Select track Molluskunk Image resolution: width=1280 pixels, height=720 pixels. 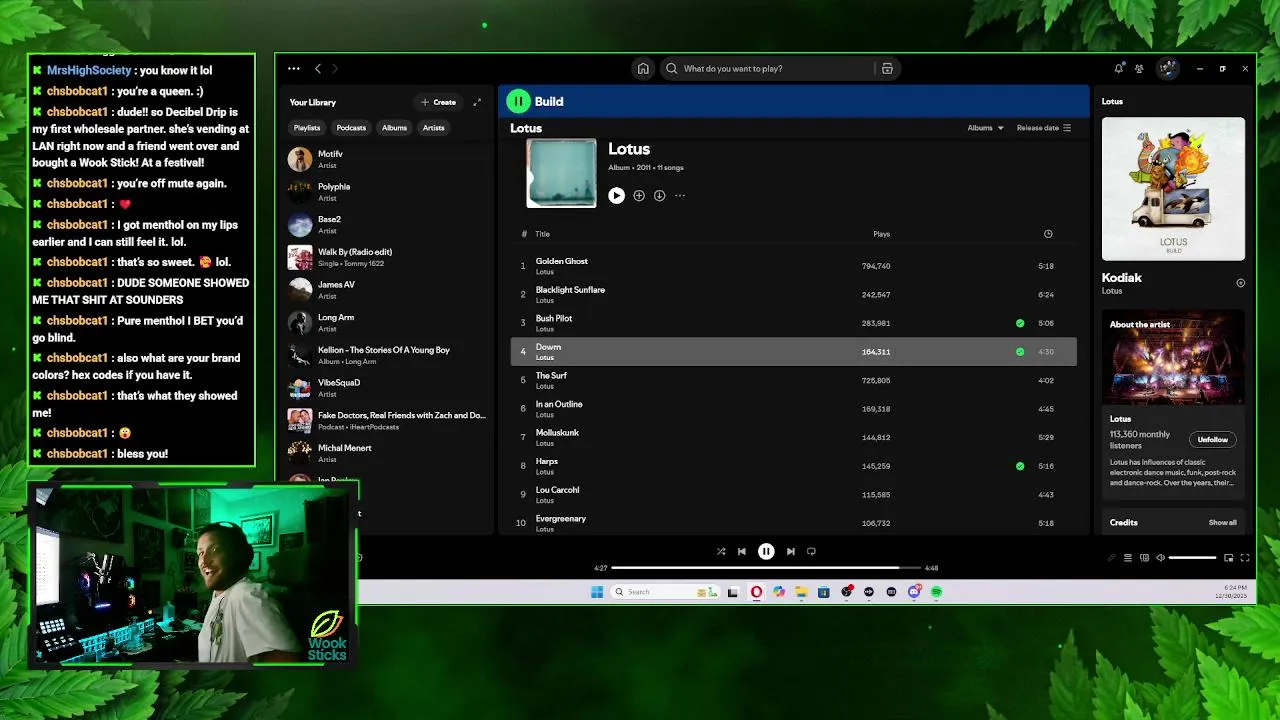[x=793, y=437]
